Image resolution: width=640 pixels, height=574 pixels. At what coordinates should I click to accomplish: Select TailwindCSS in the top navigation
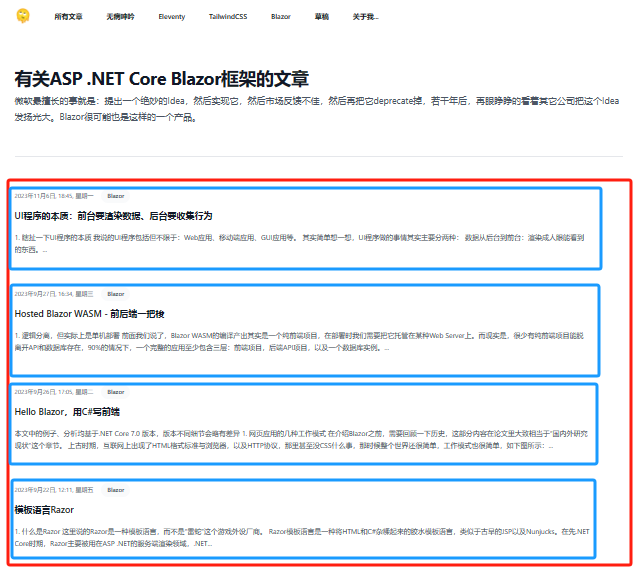click(x=228, y=17)
